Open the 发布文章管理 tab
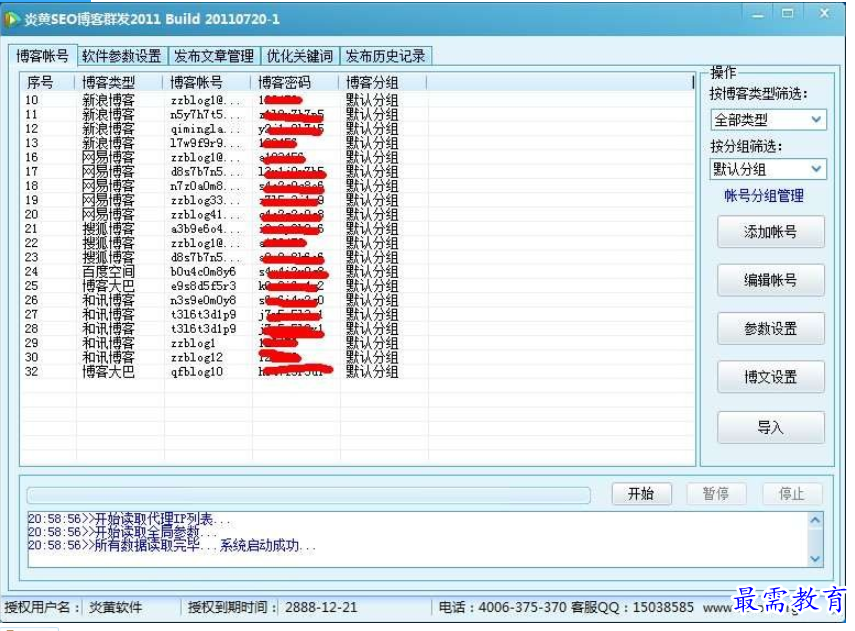855x631 pixels. pos(214,56)
